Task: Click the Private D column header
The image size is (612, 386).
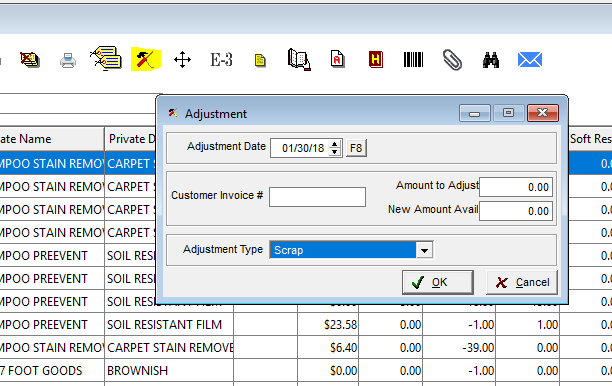Action: (131, 139)
